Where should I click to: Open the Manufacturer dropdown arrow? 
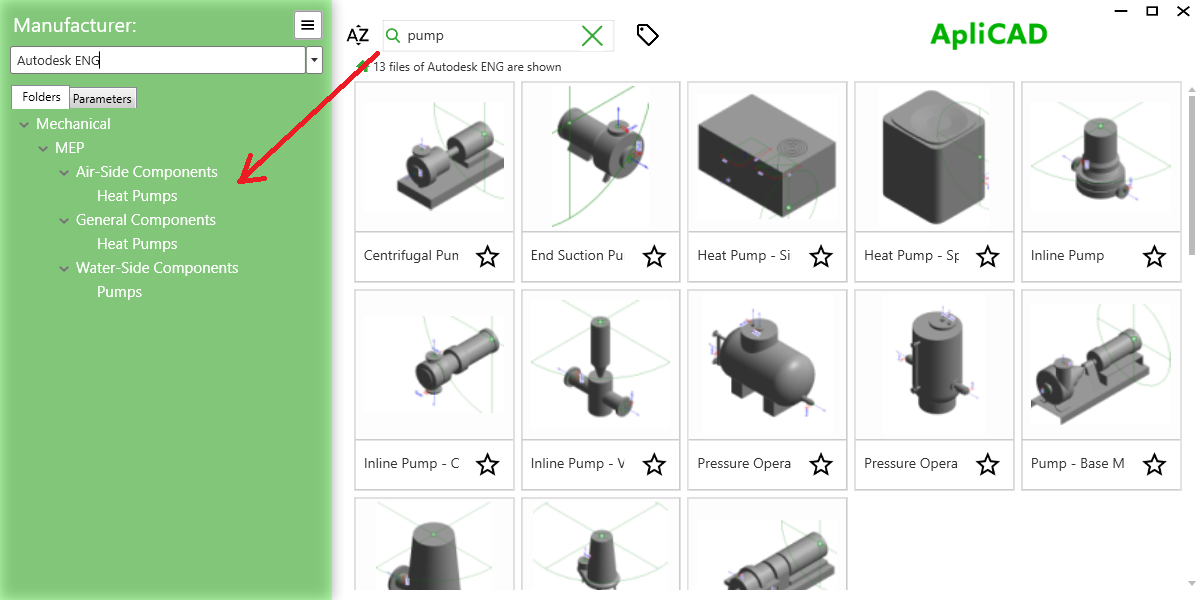pos(314,59)
